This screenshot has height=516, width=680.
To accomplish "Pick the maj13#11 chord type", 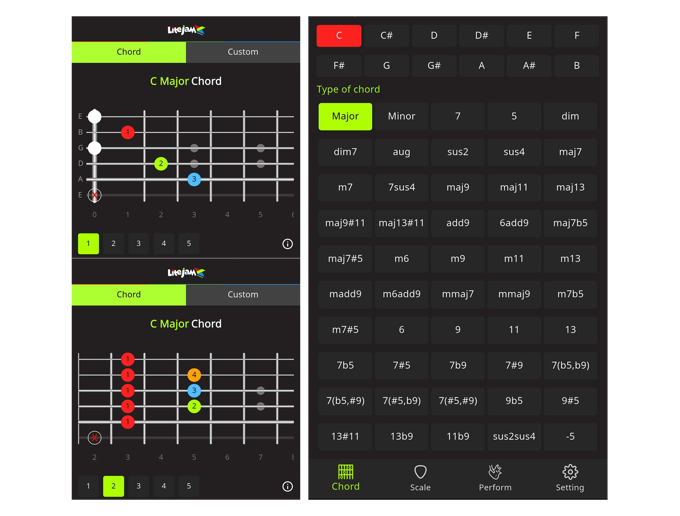I will click(401, 223).
